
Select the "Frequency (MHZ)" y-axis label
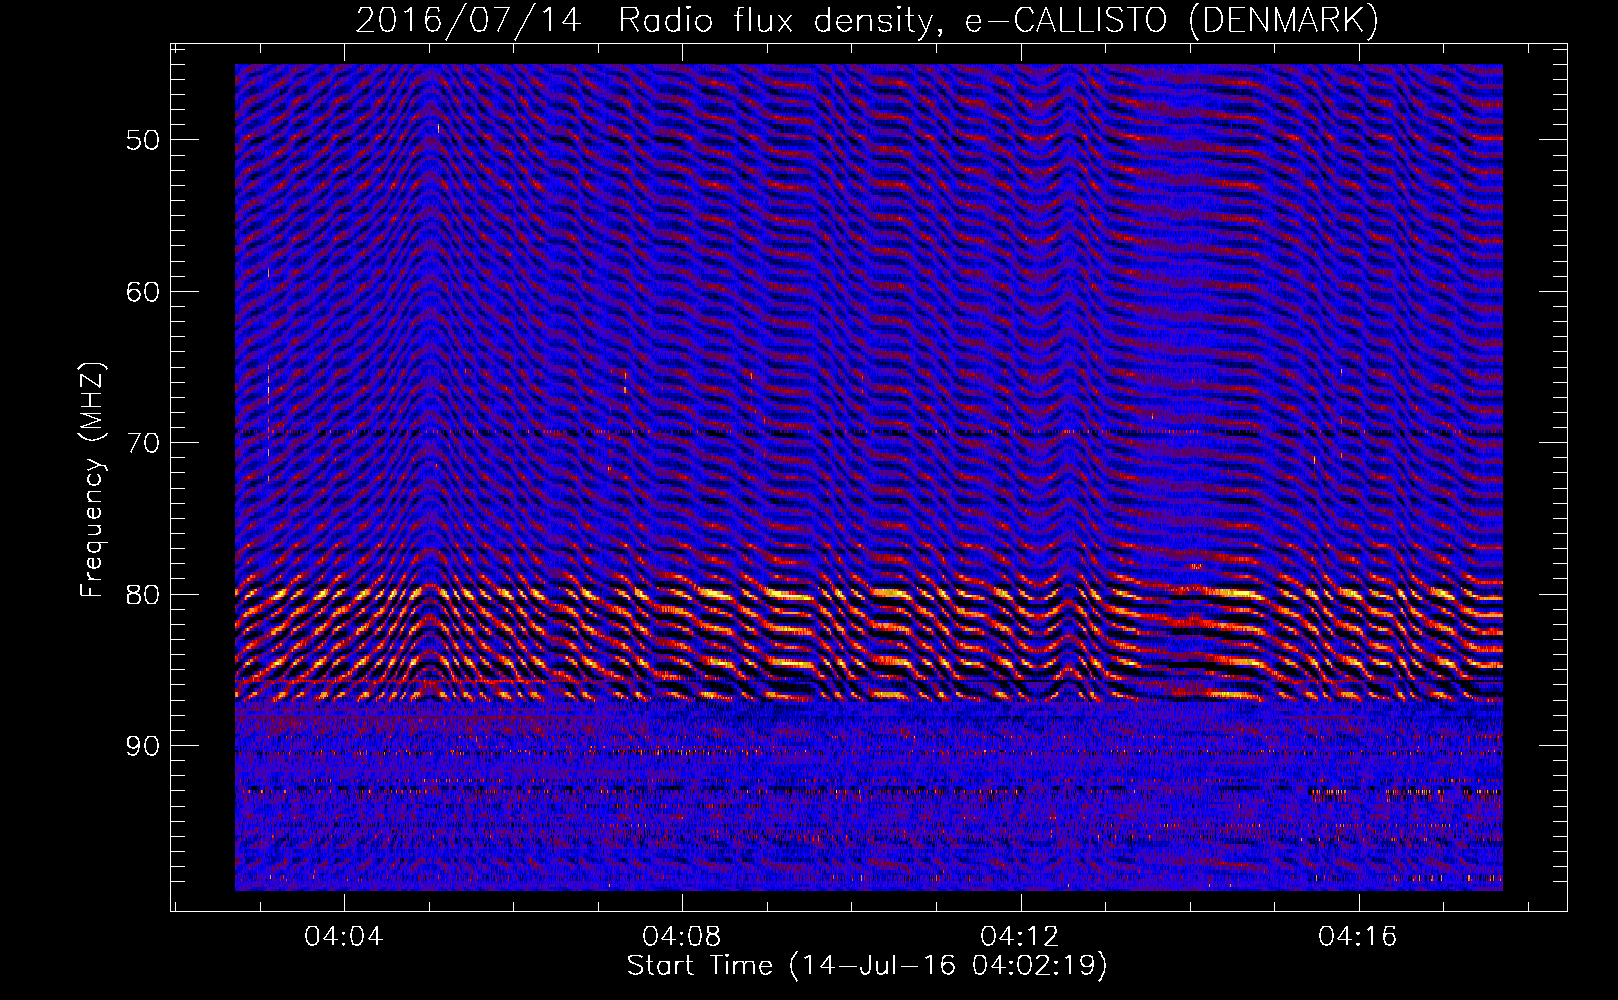click(92, 481)
